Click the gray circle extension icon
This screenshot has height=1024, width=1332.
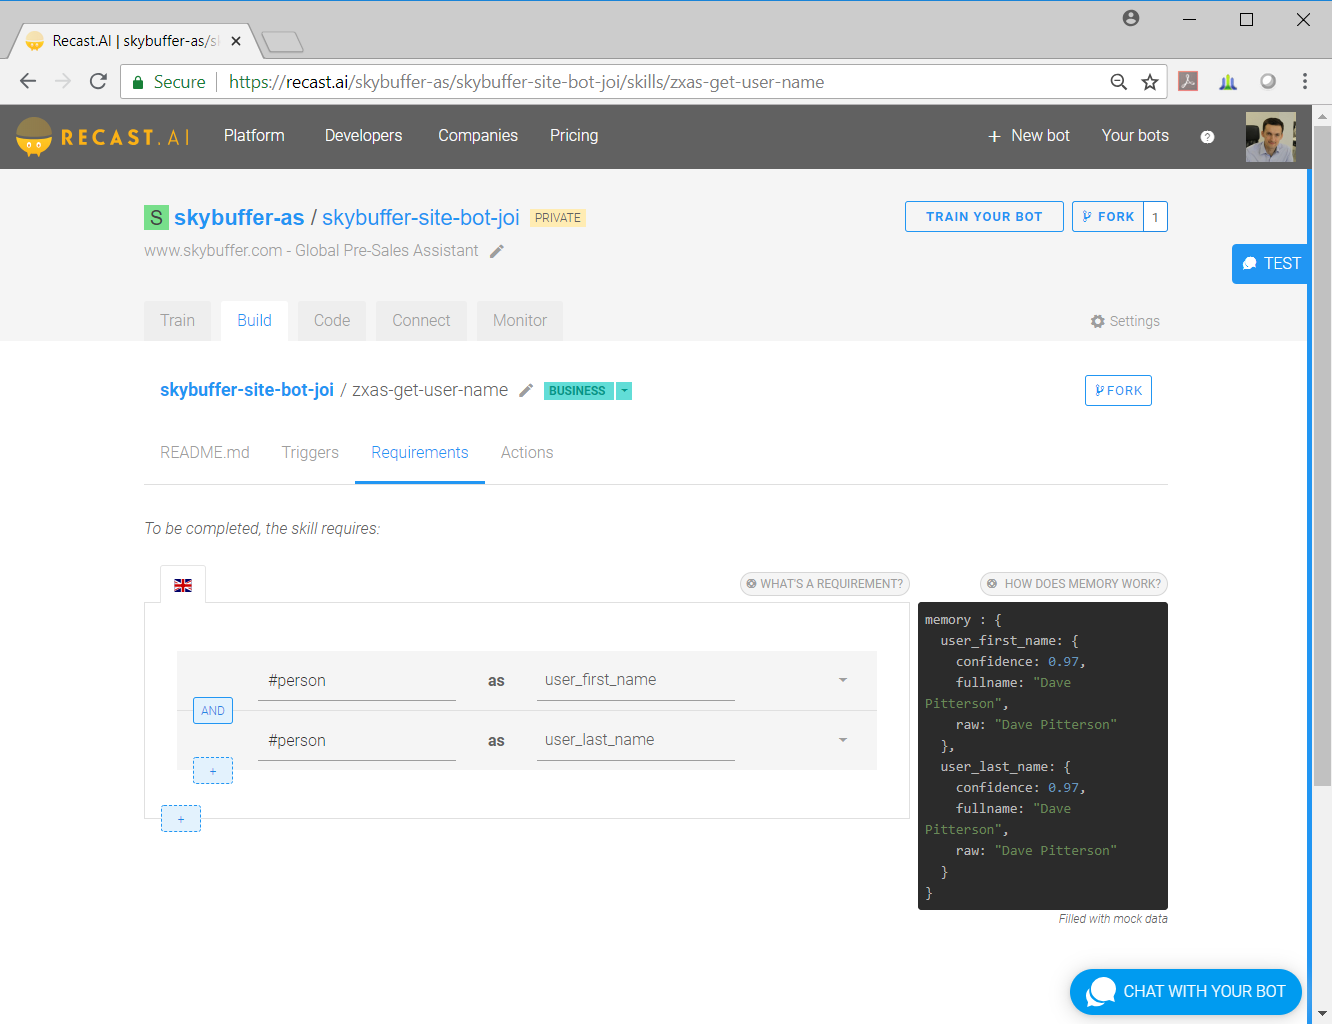click(x=1268, y=82)
